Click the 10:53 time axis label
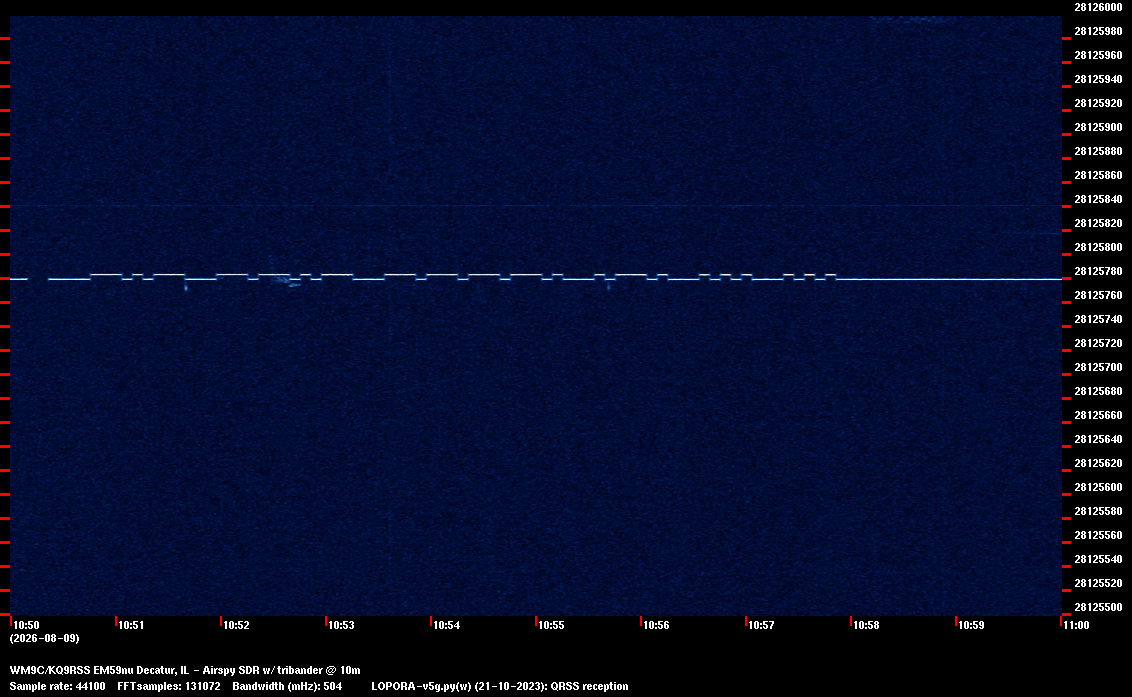This screenshot has width=1132, height=697. click(341, 625)
